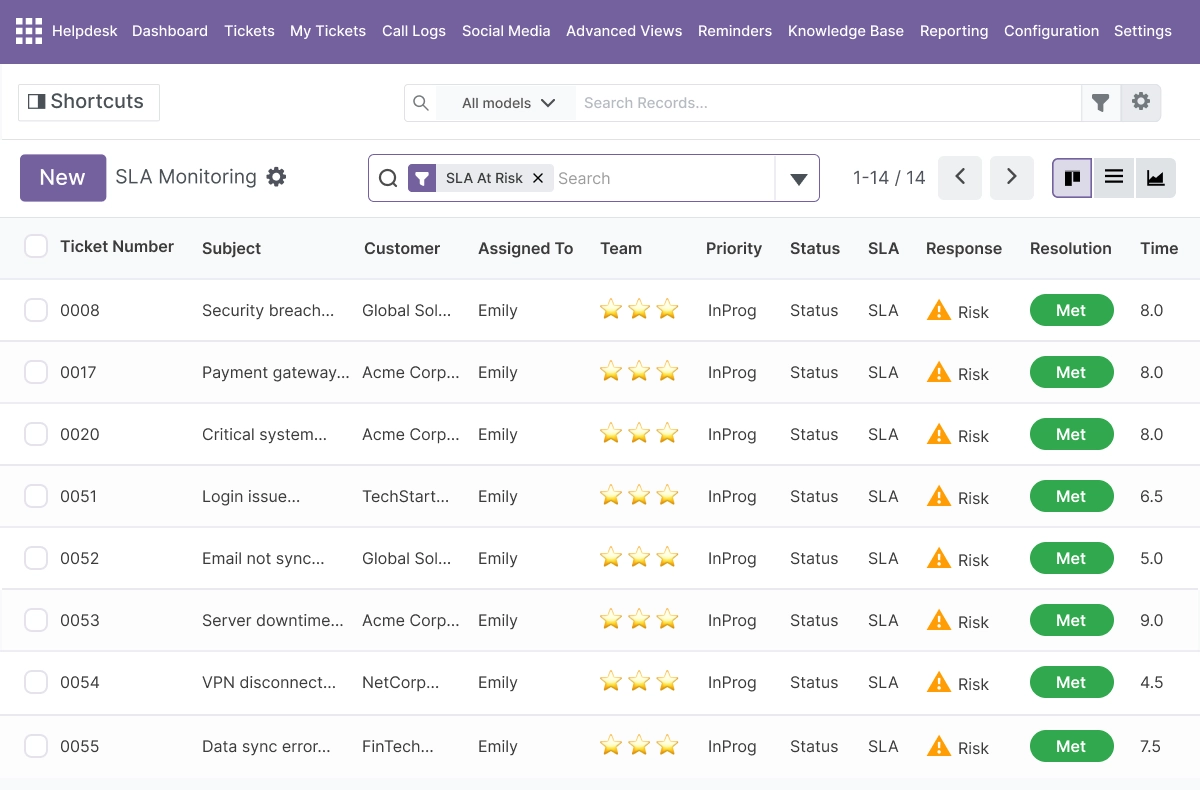The width and height of the screenshot is (1200, 790).
Task: Click the subject 'Payment gateway...'
Action: (276, 372)
